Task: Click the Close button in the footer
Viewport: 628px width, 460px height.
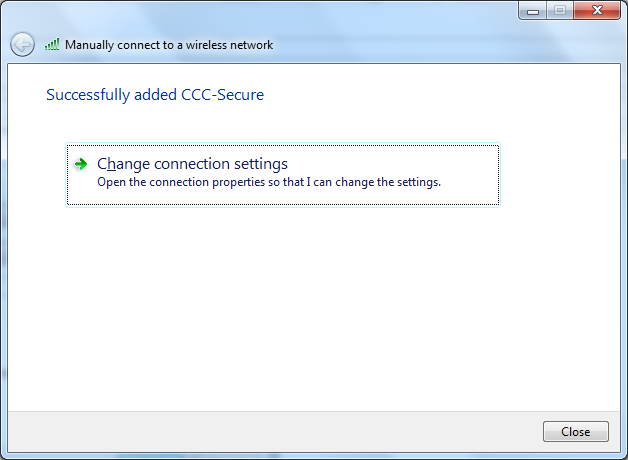Action: click(x=576, y=432)
